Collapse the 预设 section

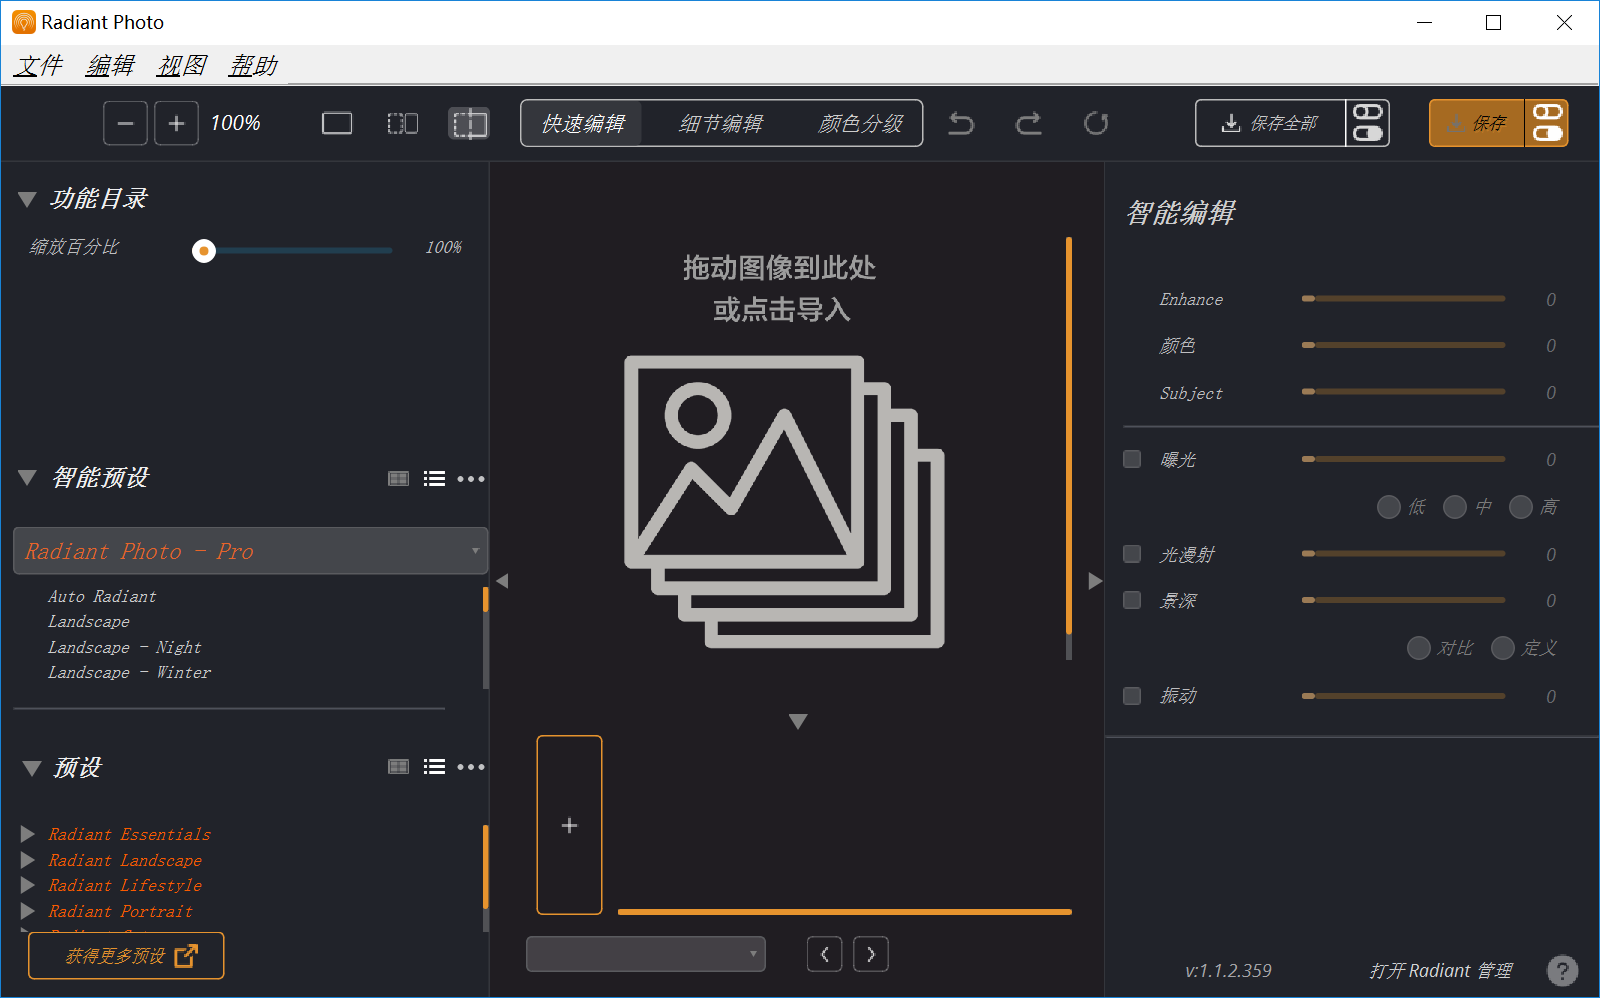pyautogui.click(x=31, y=768)
